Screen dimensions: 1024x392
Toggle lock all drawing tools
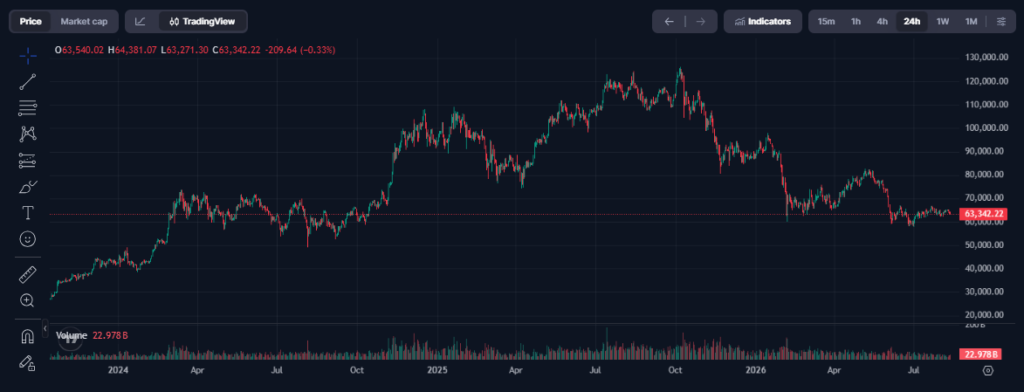tap(27, 363)
